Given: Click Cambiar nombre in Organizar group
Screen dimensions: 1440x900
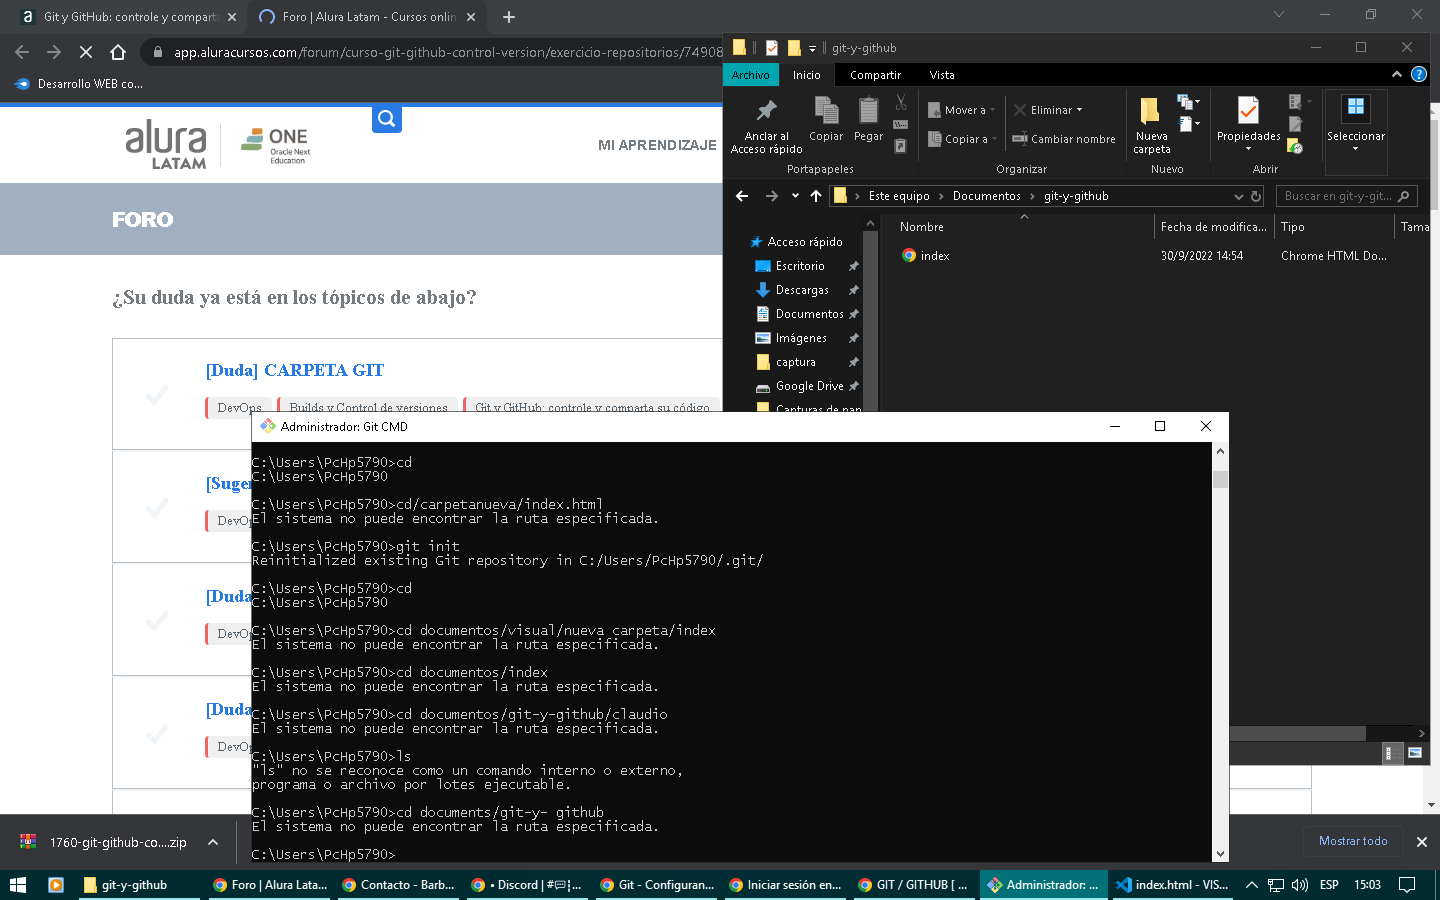Looking at the screenshot, I should pos(1064,139).
